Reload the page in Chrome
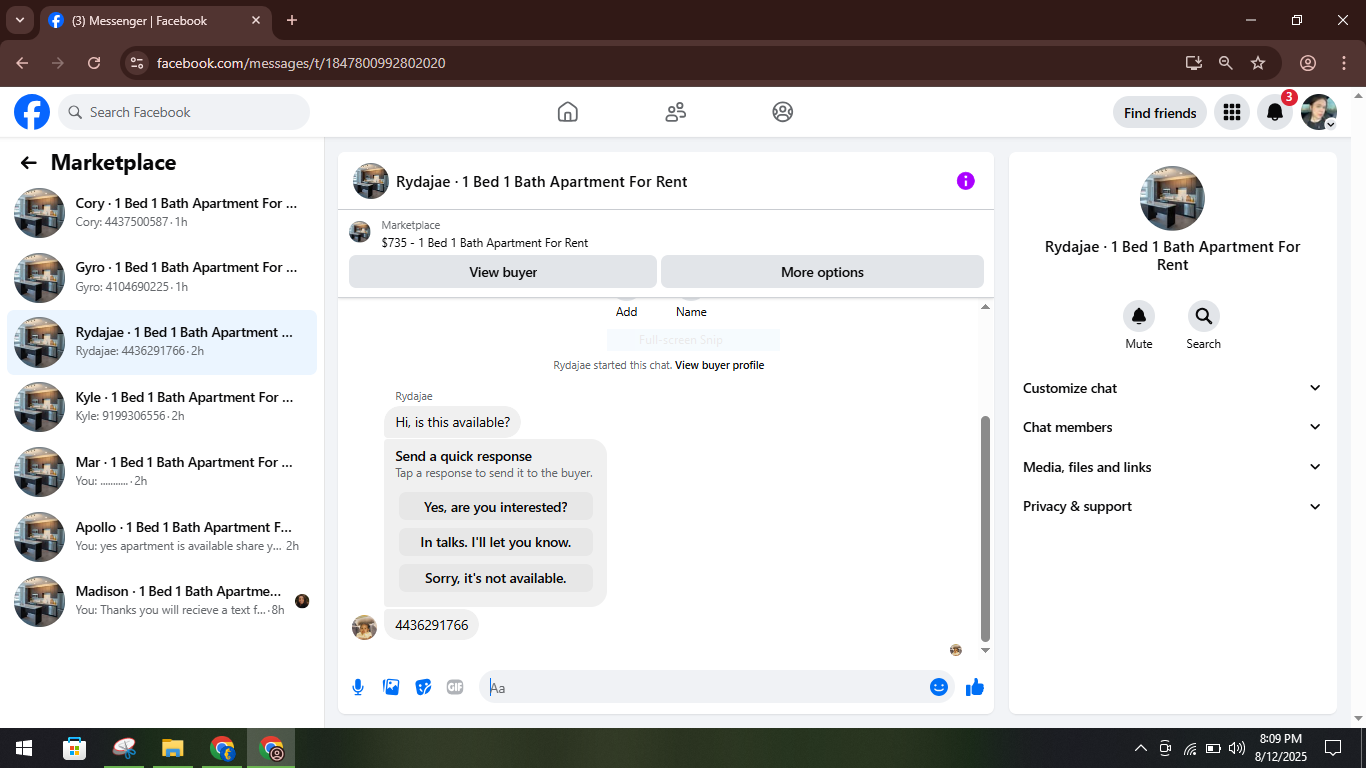This screenshot has height=768, width=1366. click(x=94, y=63)
